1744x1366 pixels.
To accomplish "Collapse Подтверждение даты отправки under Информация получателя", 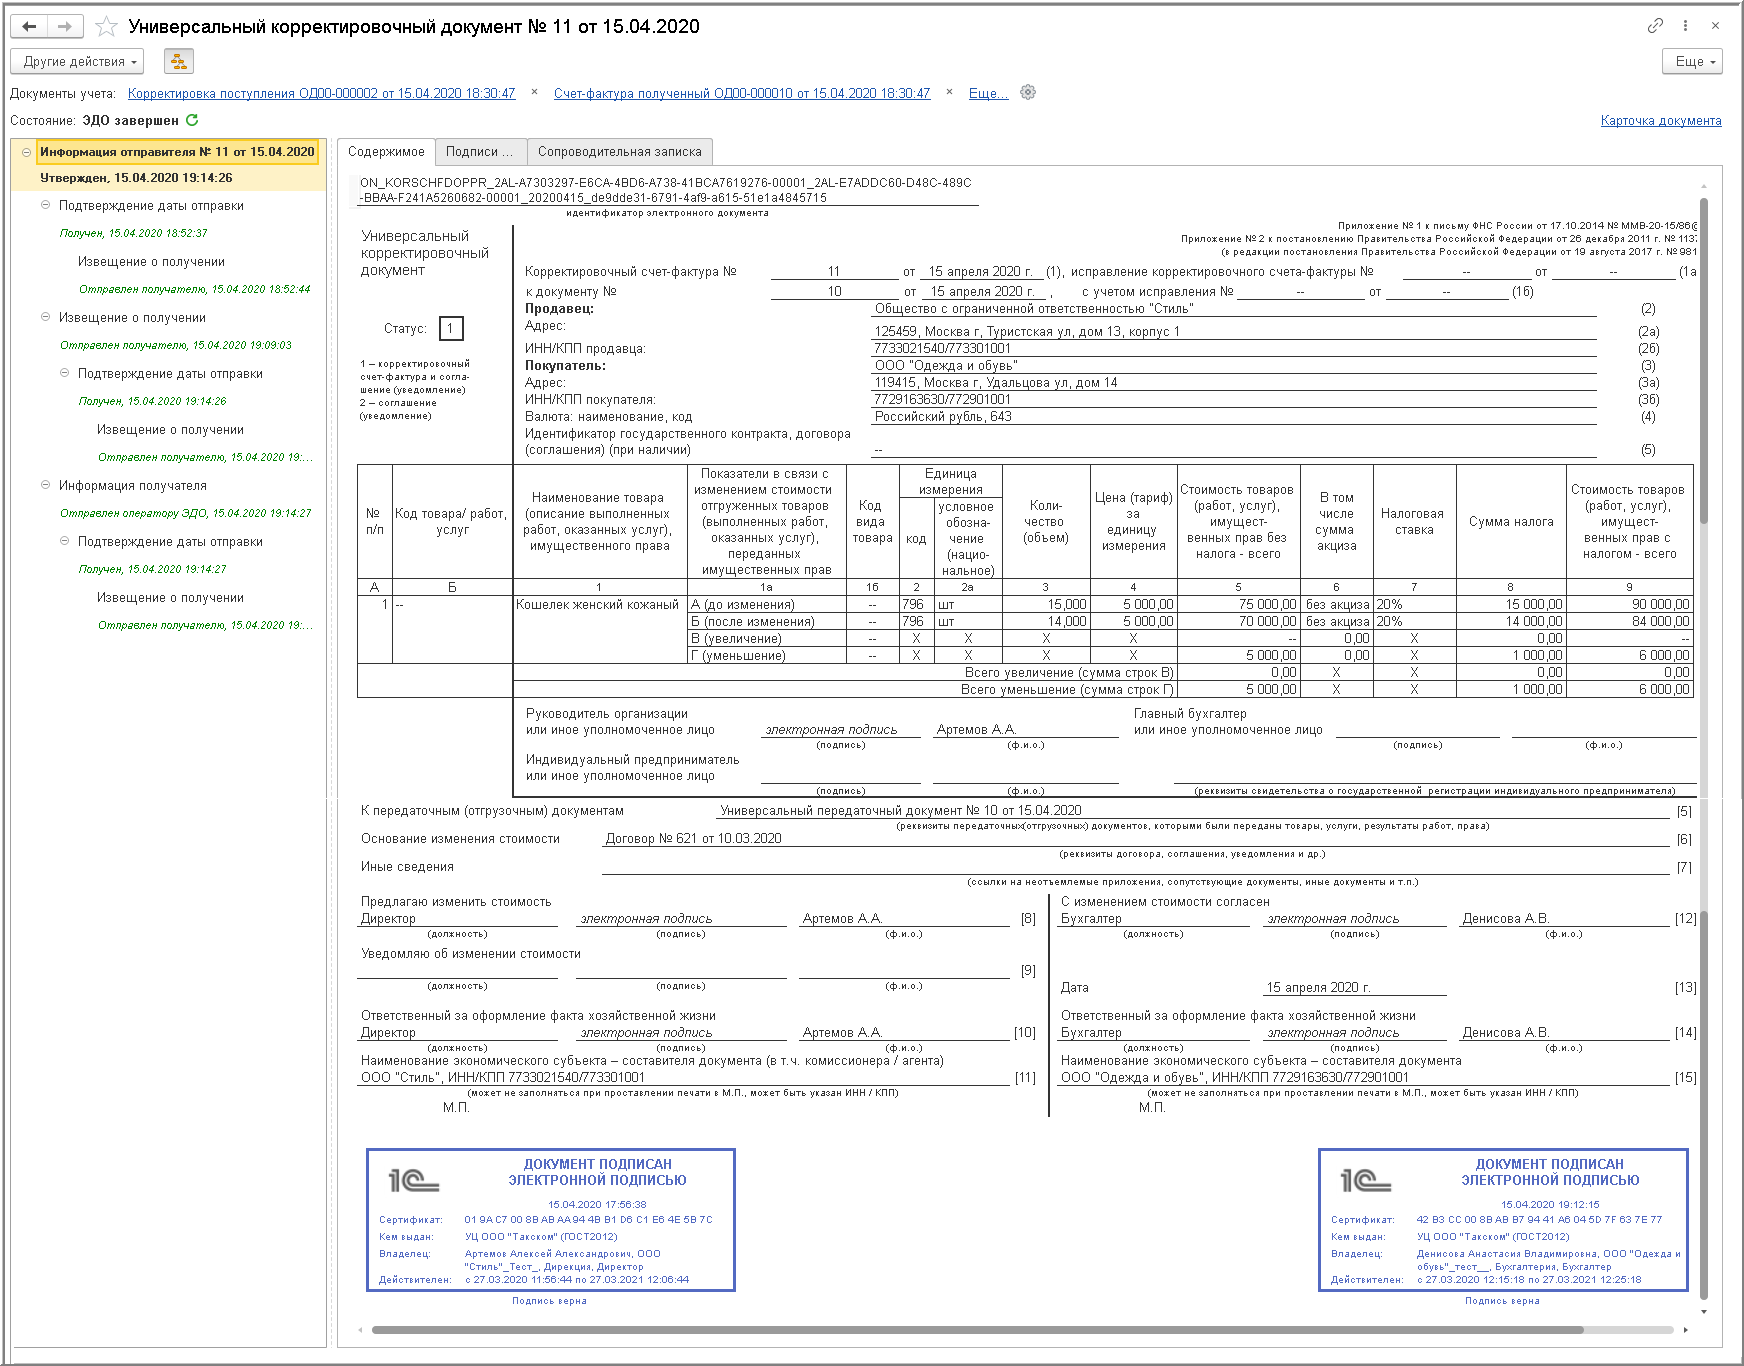I will click(64, 541).
